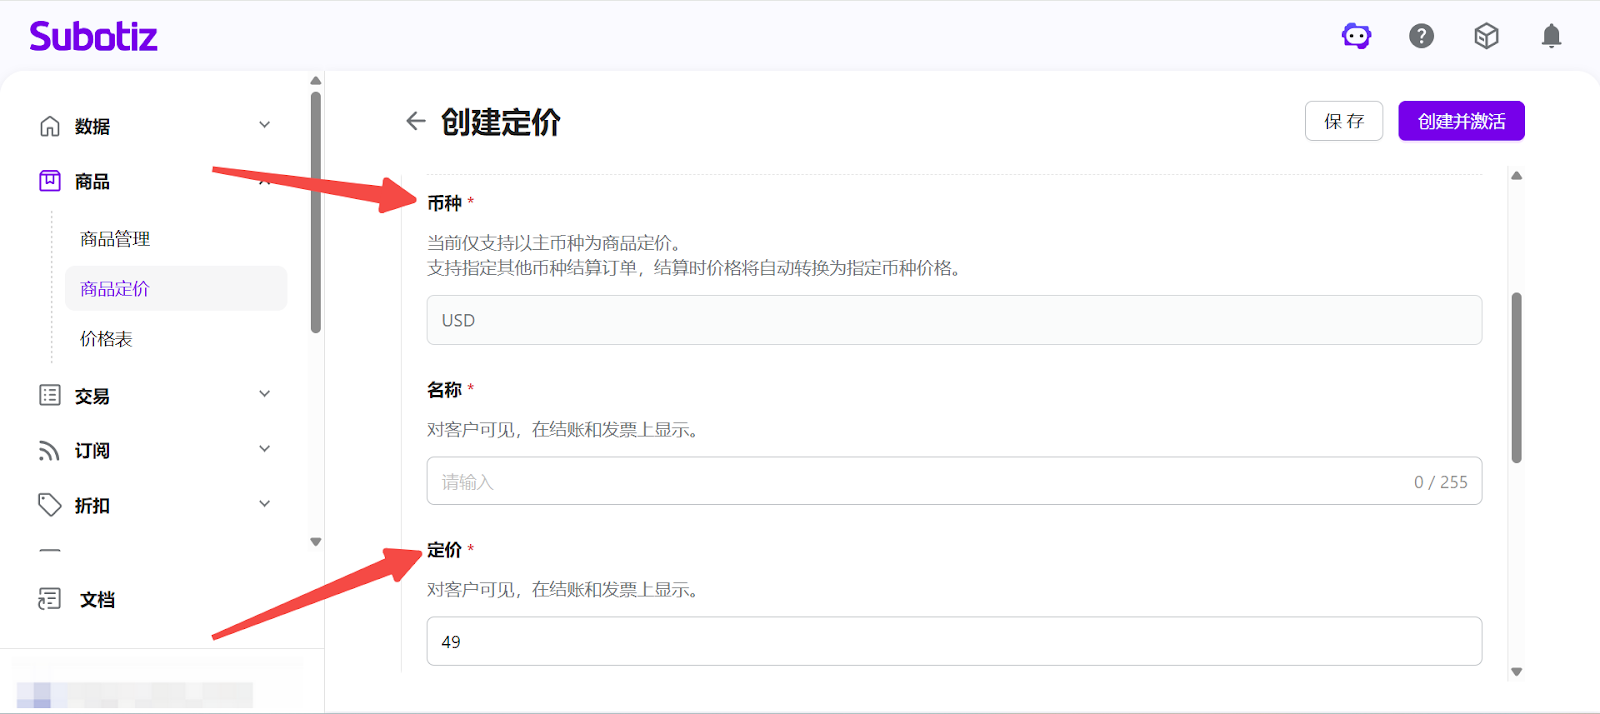Click the 文档 document icon in sidebar
Screen dimensions: 1600x714
[49, 599]
